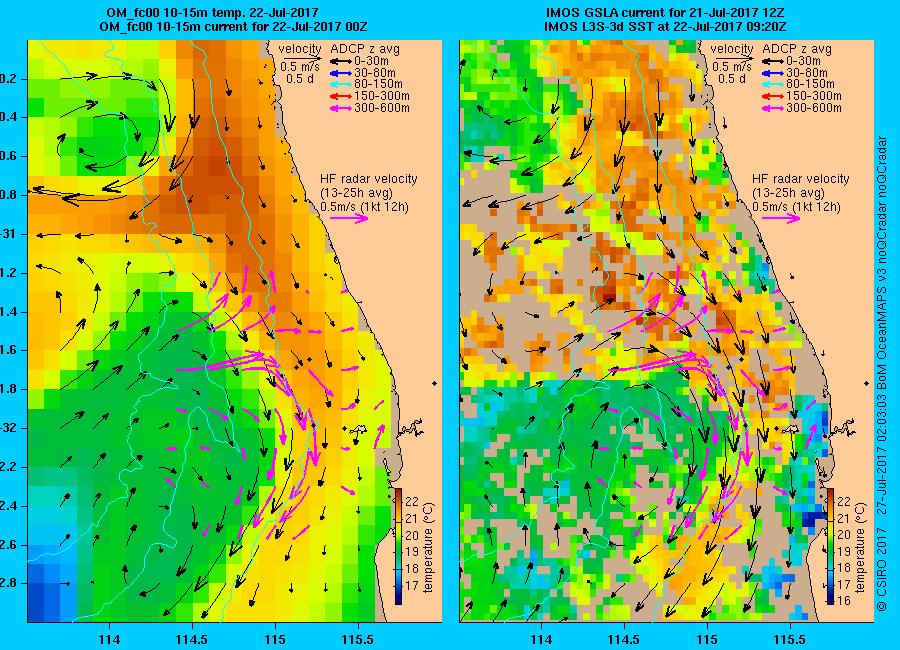Click latitude label -32 on the axis

(8, 428)
